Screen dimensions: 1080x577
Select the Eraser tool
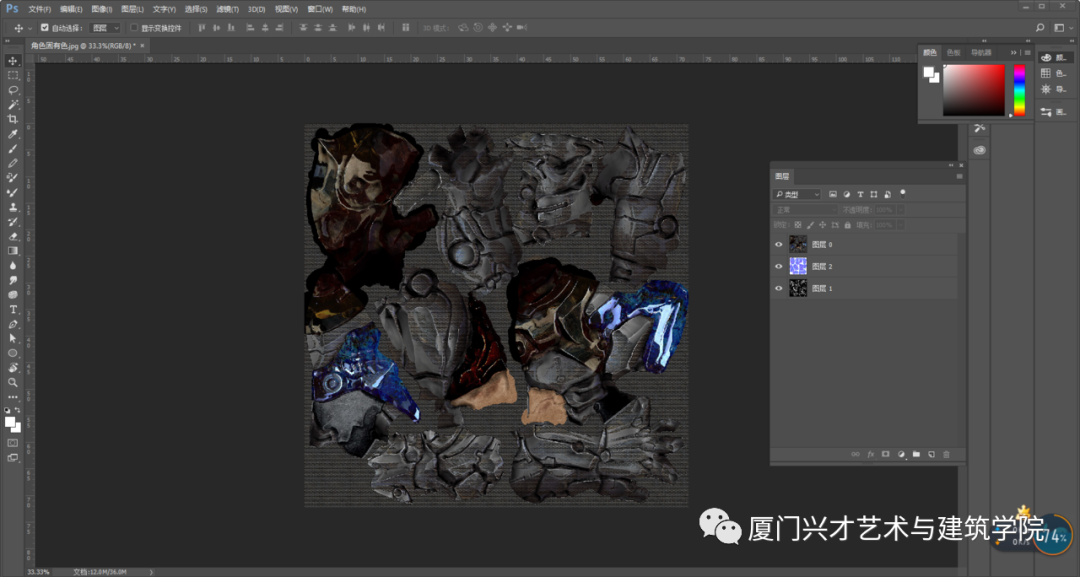(12, 236)
